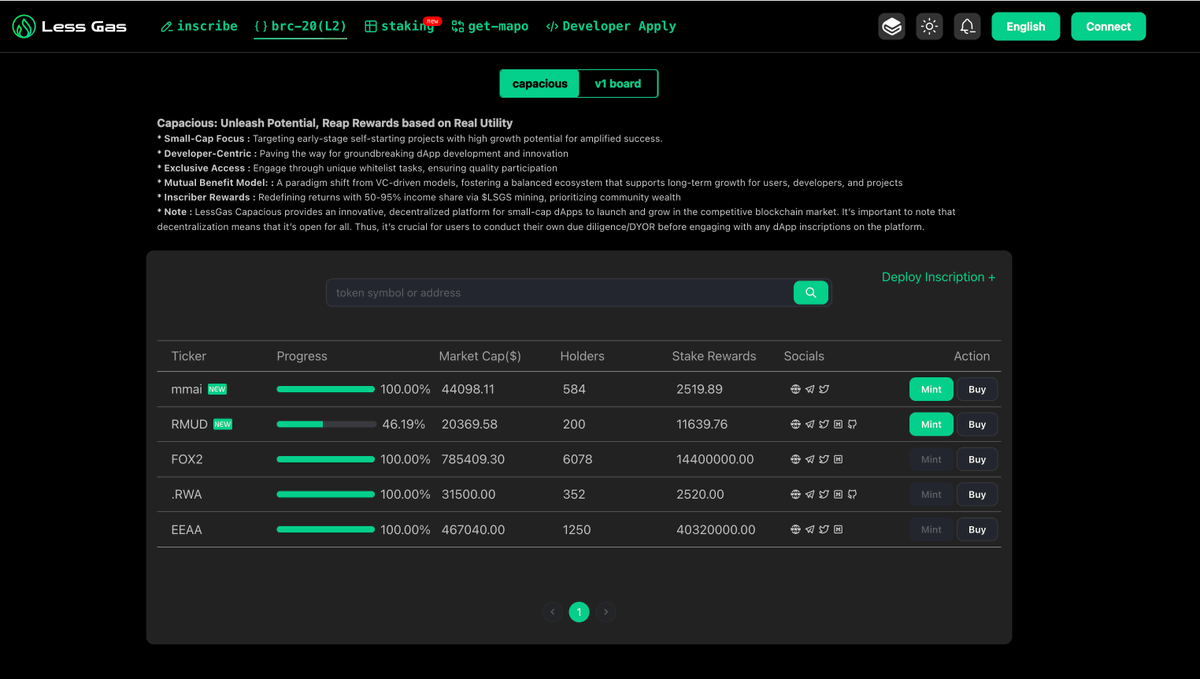Switch to the v1 board tab
Screen dimensions: 1200x679
[618, 84]
